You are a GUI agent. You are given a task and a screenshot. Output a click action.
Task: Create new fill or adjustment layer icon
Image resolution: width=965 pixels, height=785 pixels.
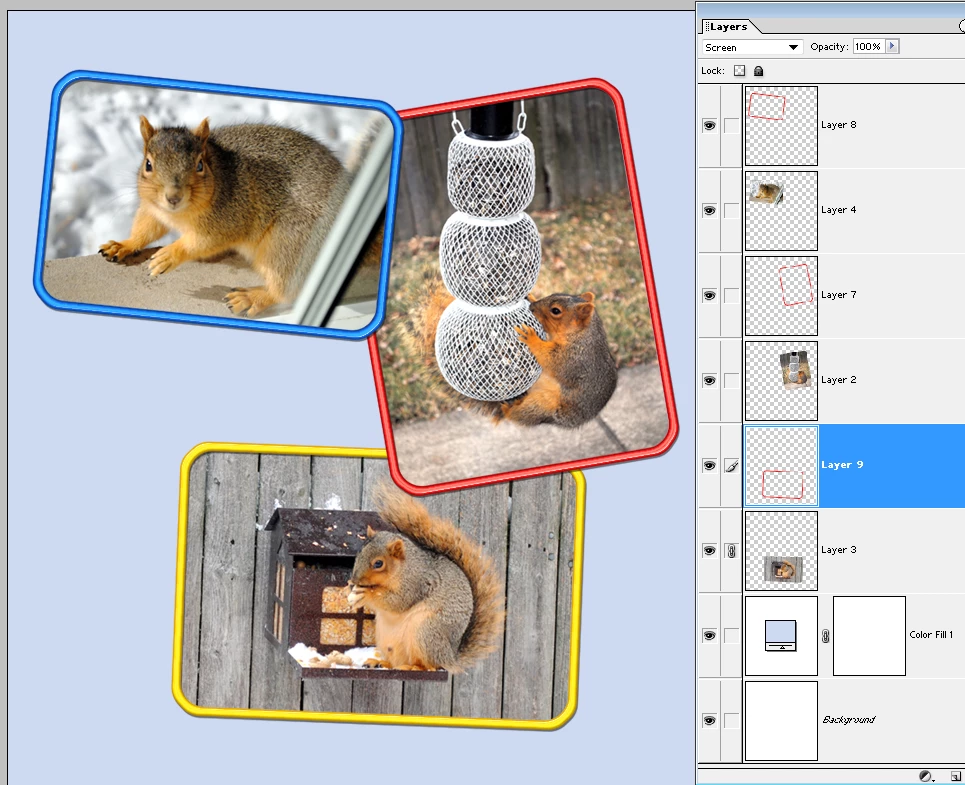tap(926, 776)
